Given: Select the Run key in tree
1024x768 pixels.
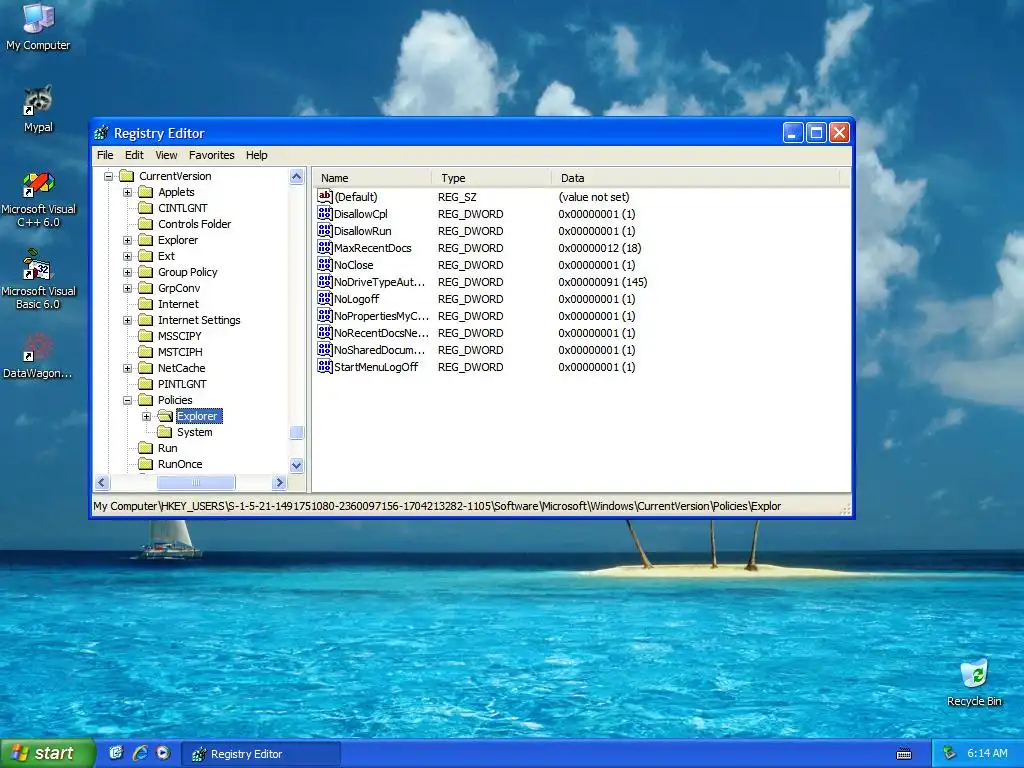Looking at the screenshot, I should click(x=167, y=448).
